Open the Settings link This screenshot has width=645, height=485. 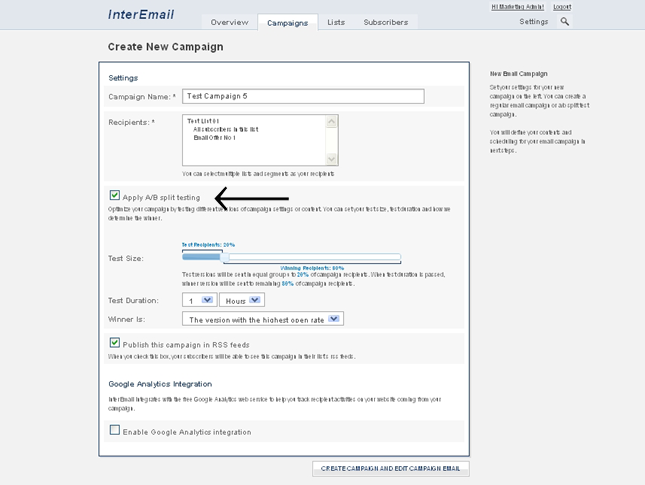coord(533,21)
